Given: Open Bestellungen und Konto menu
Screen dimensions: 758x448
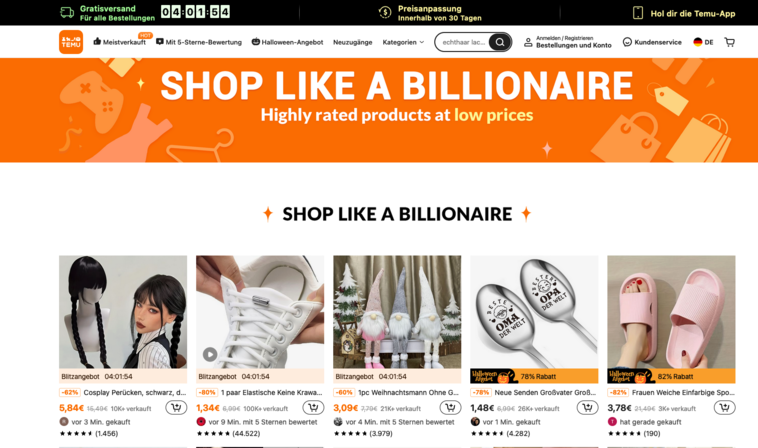Looking at the screenshot, I should [x=568, y=42].
